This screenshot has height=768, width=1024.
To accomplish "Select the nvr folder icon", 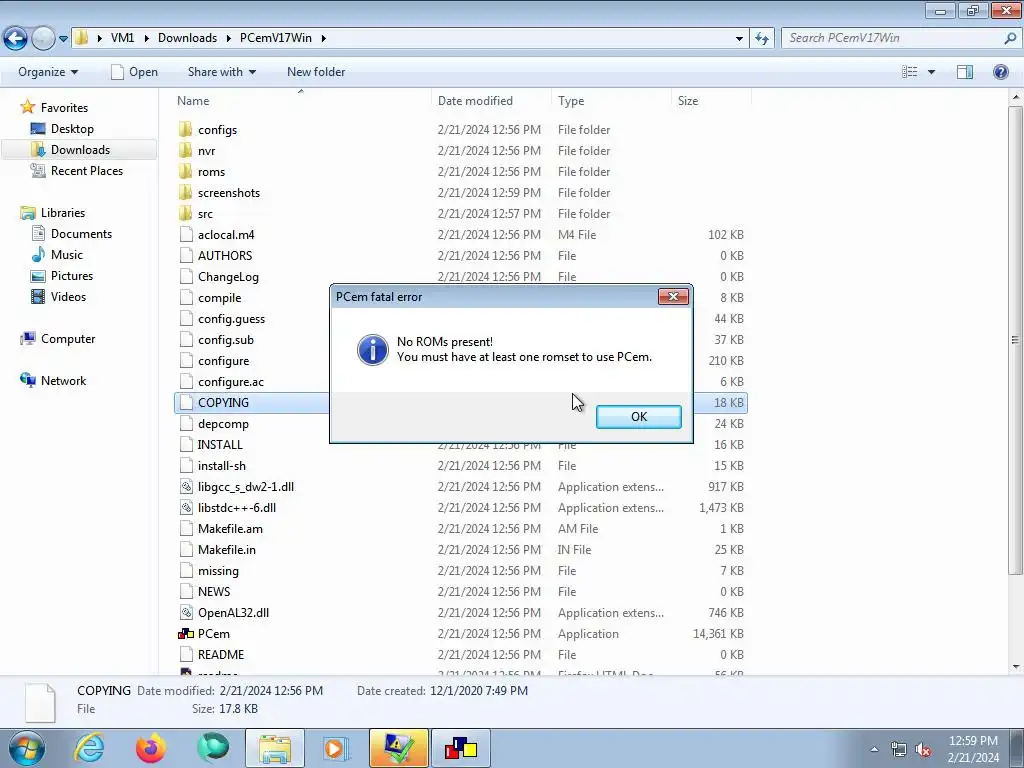I will click(x=186, y=150).
